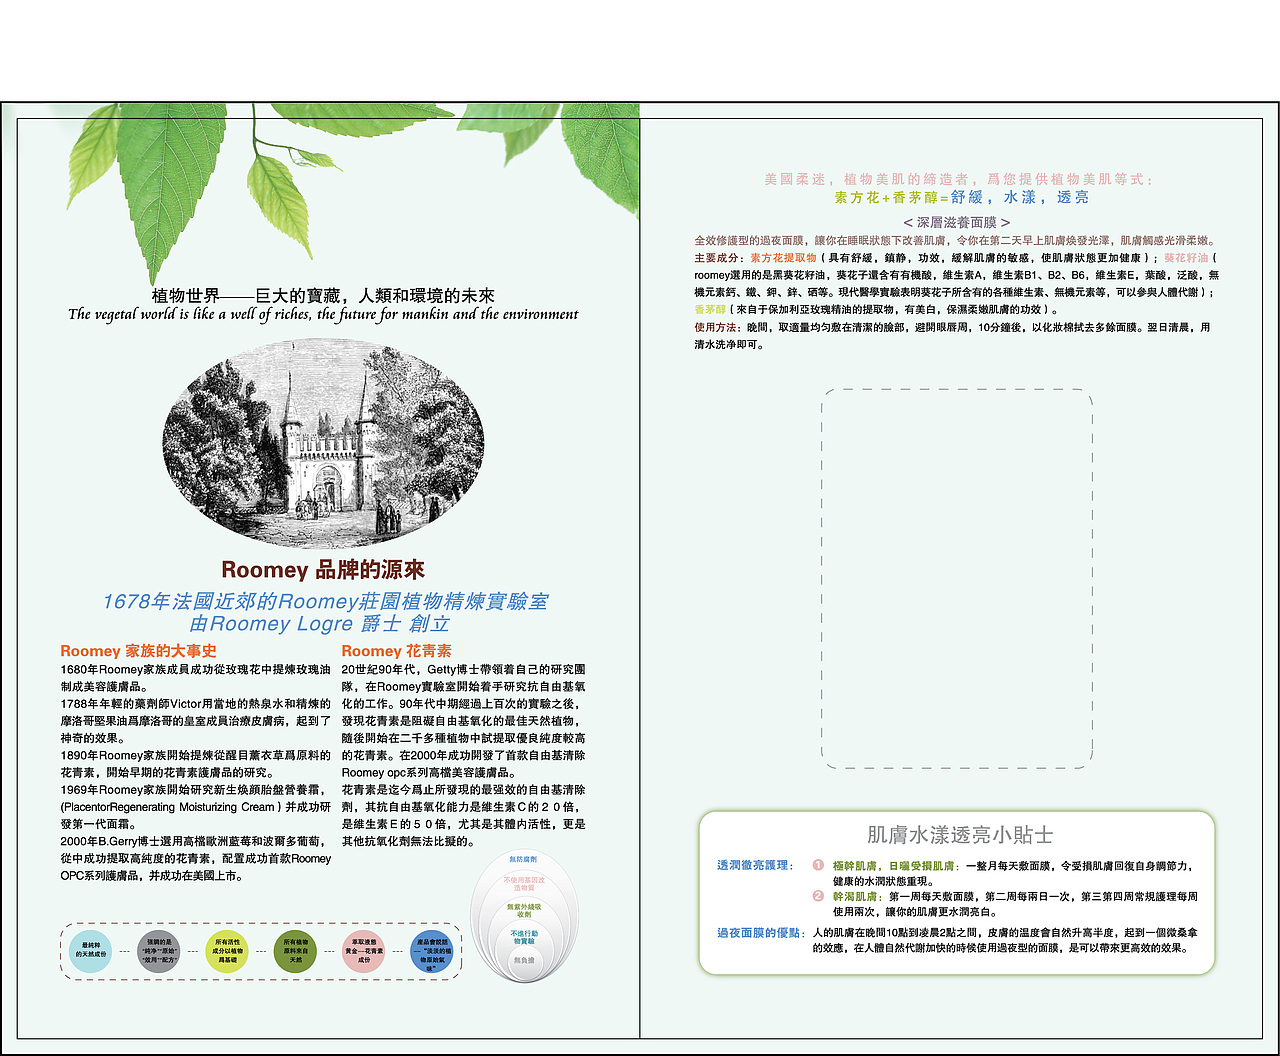Click the '主要成分：' label
The image size is (1280, 1056).
coord(720,258)
